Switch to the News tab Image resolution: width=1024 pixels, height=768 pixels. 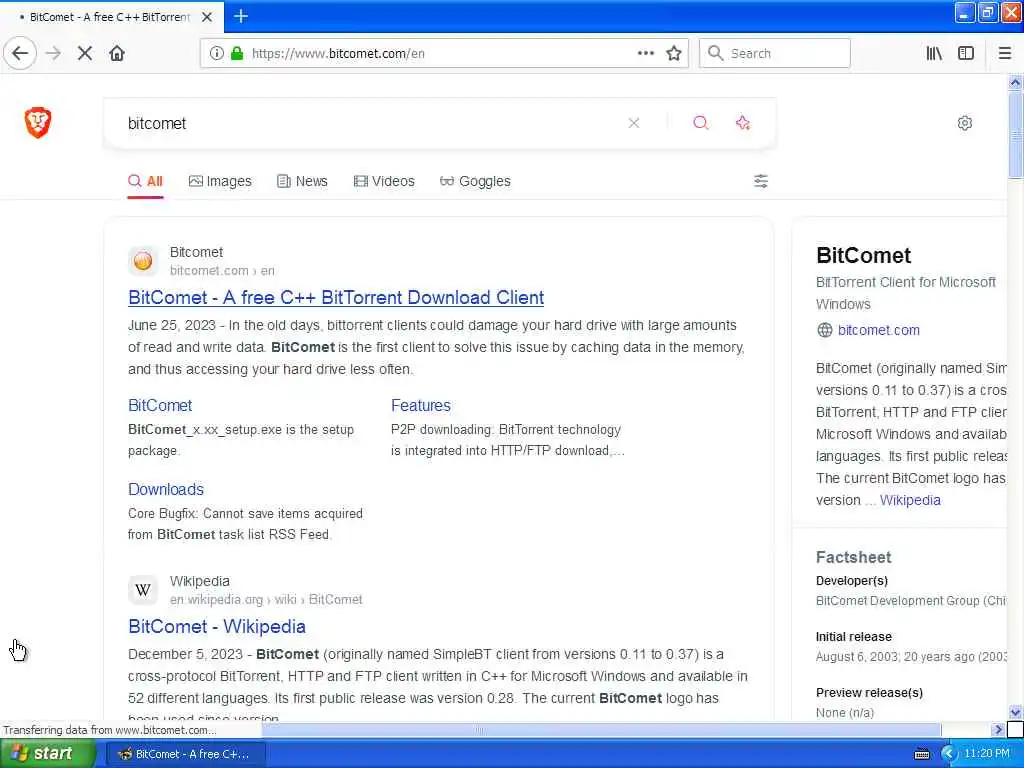point(302,181)
